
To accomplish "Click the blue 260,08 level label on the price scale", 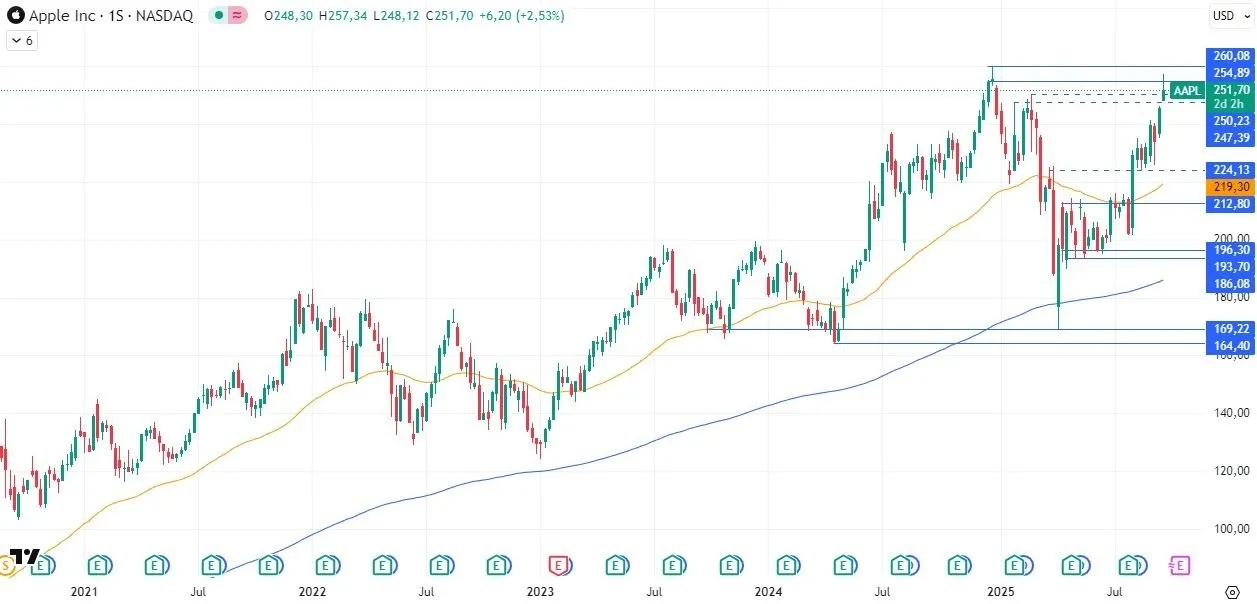I will 1229,56.
